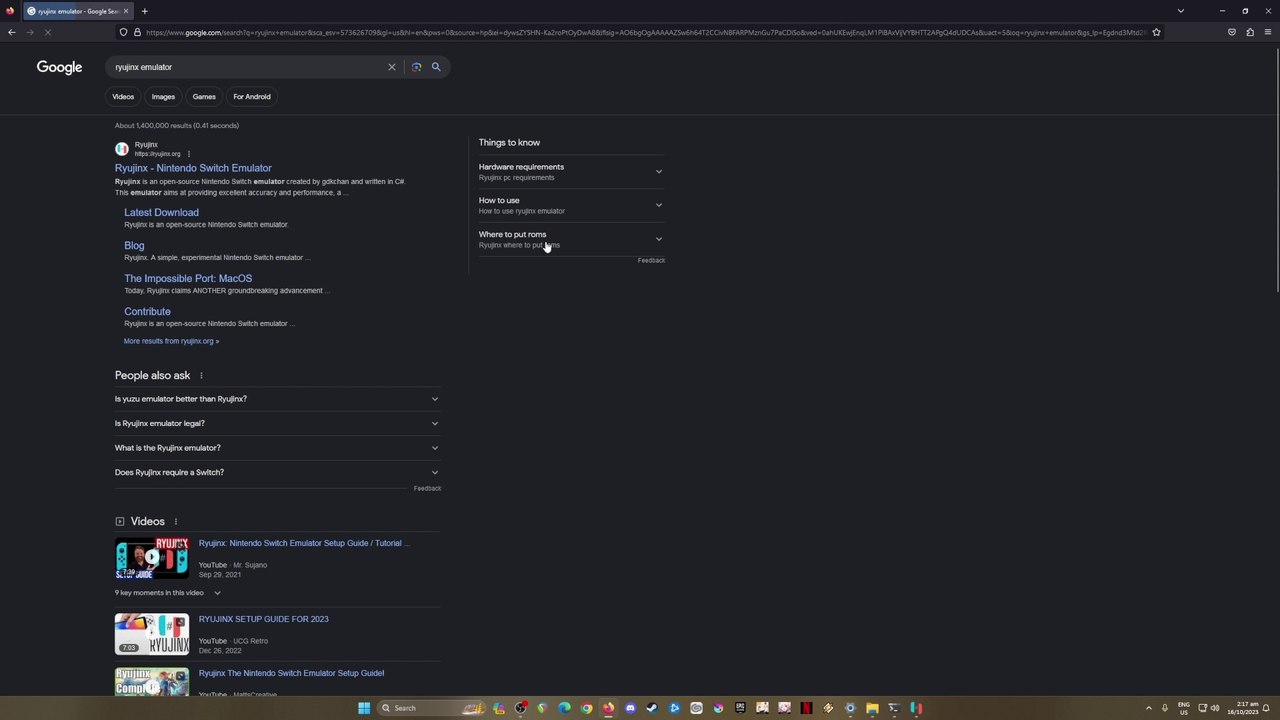Submit search with magnifier icon
Screen dimensions: 1280x720
tap(436, 67)
